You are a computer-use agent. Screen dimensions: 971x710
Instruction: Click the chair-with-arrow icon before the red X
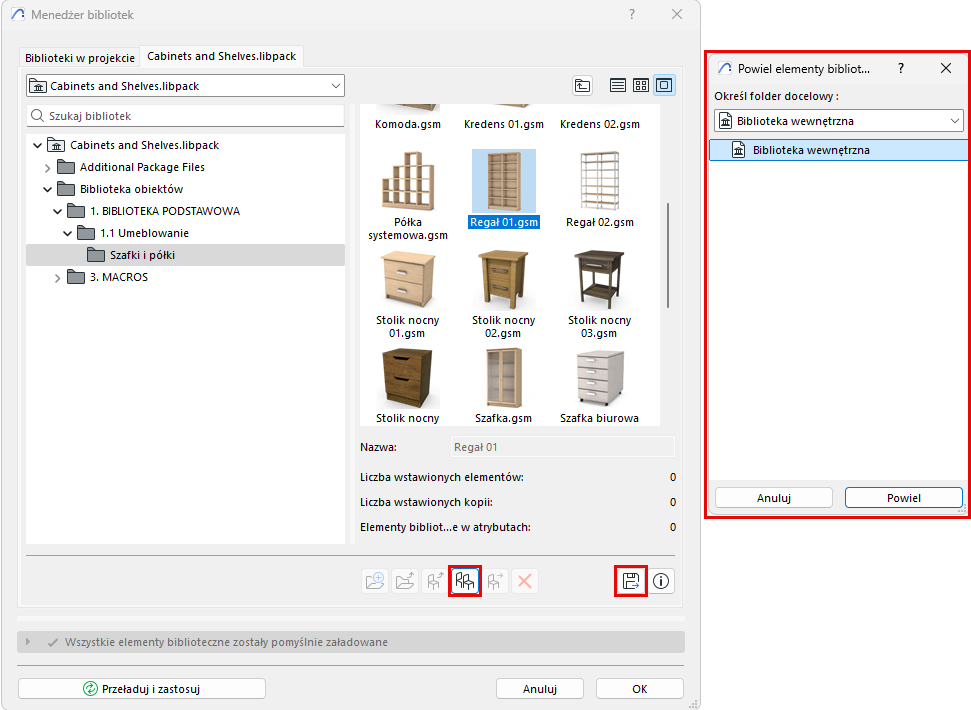(495, 581)
